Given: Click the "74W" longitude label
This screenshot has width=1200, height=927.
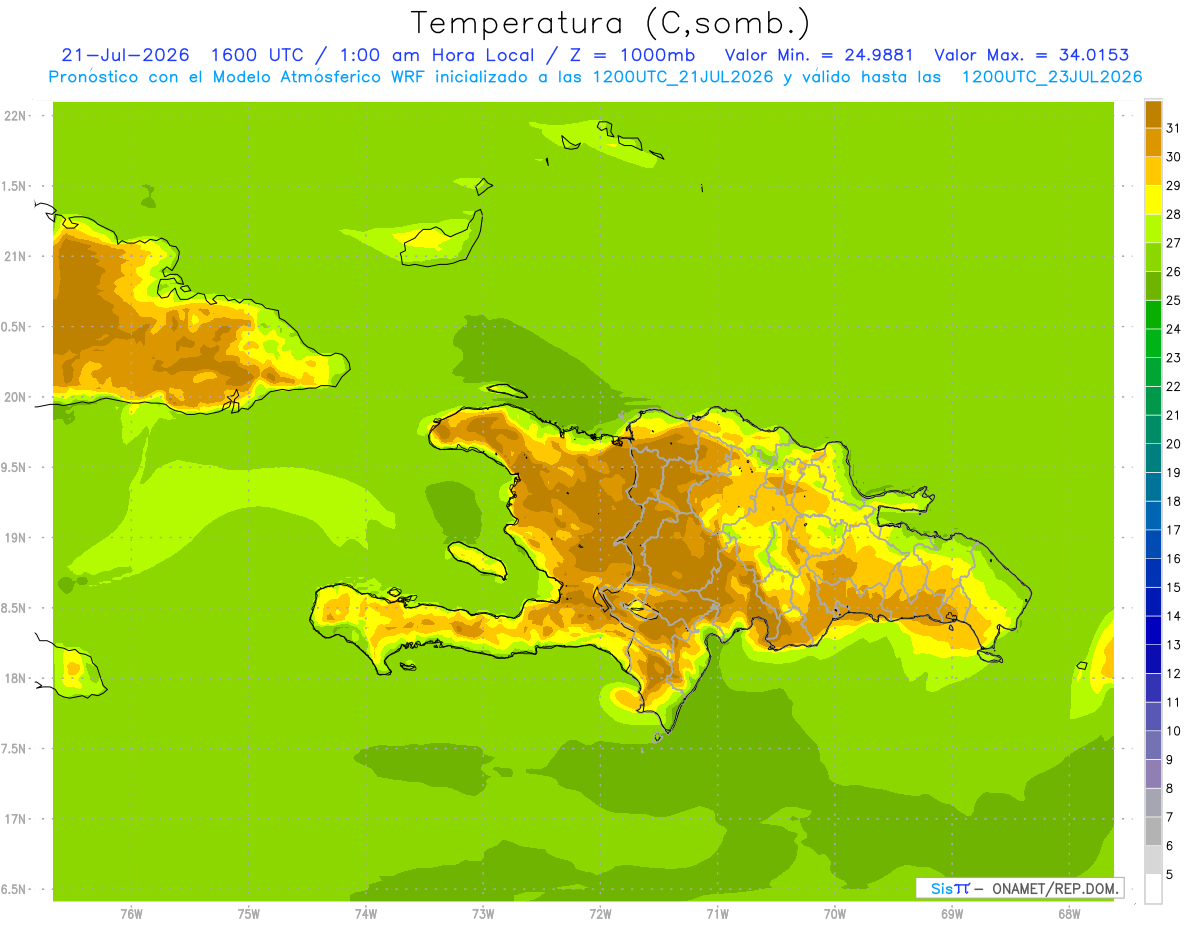Looking at the screenshot, I should [365, 913].
